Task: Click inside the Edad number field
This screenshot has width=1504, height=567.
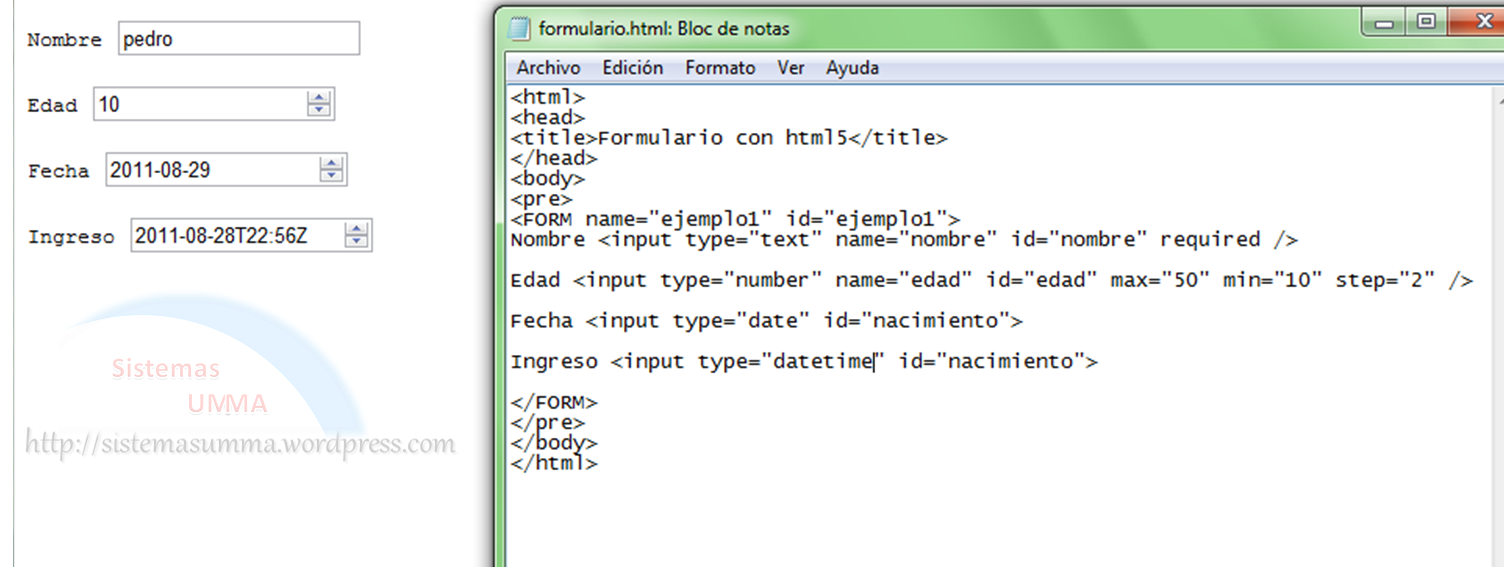Action: click(x=200, y=104)
